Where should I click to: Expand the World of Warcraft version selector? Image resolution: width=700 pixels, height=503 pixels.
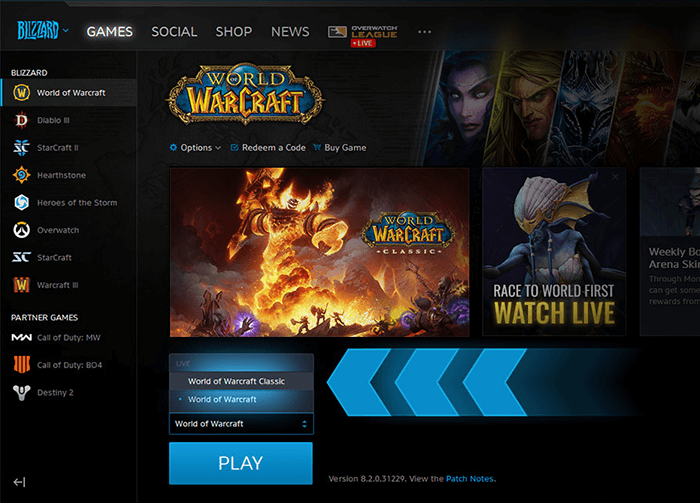[241, 424]
